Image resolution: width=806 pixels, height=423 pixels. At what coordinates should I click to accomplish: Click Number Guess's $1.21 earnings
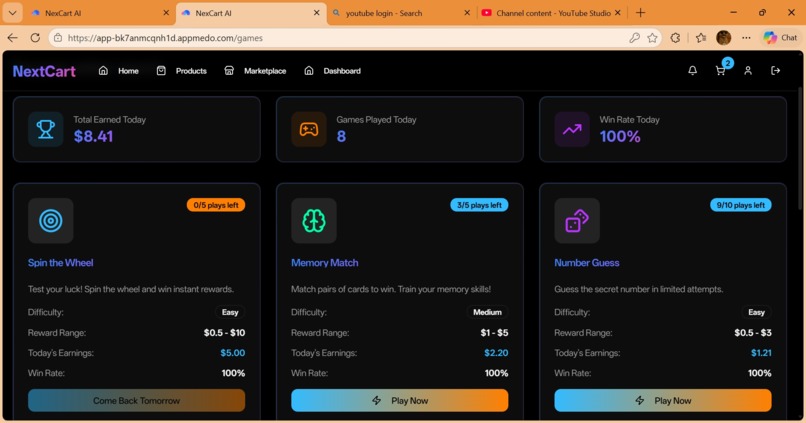tap(761, 353)
